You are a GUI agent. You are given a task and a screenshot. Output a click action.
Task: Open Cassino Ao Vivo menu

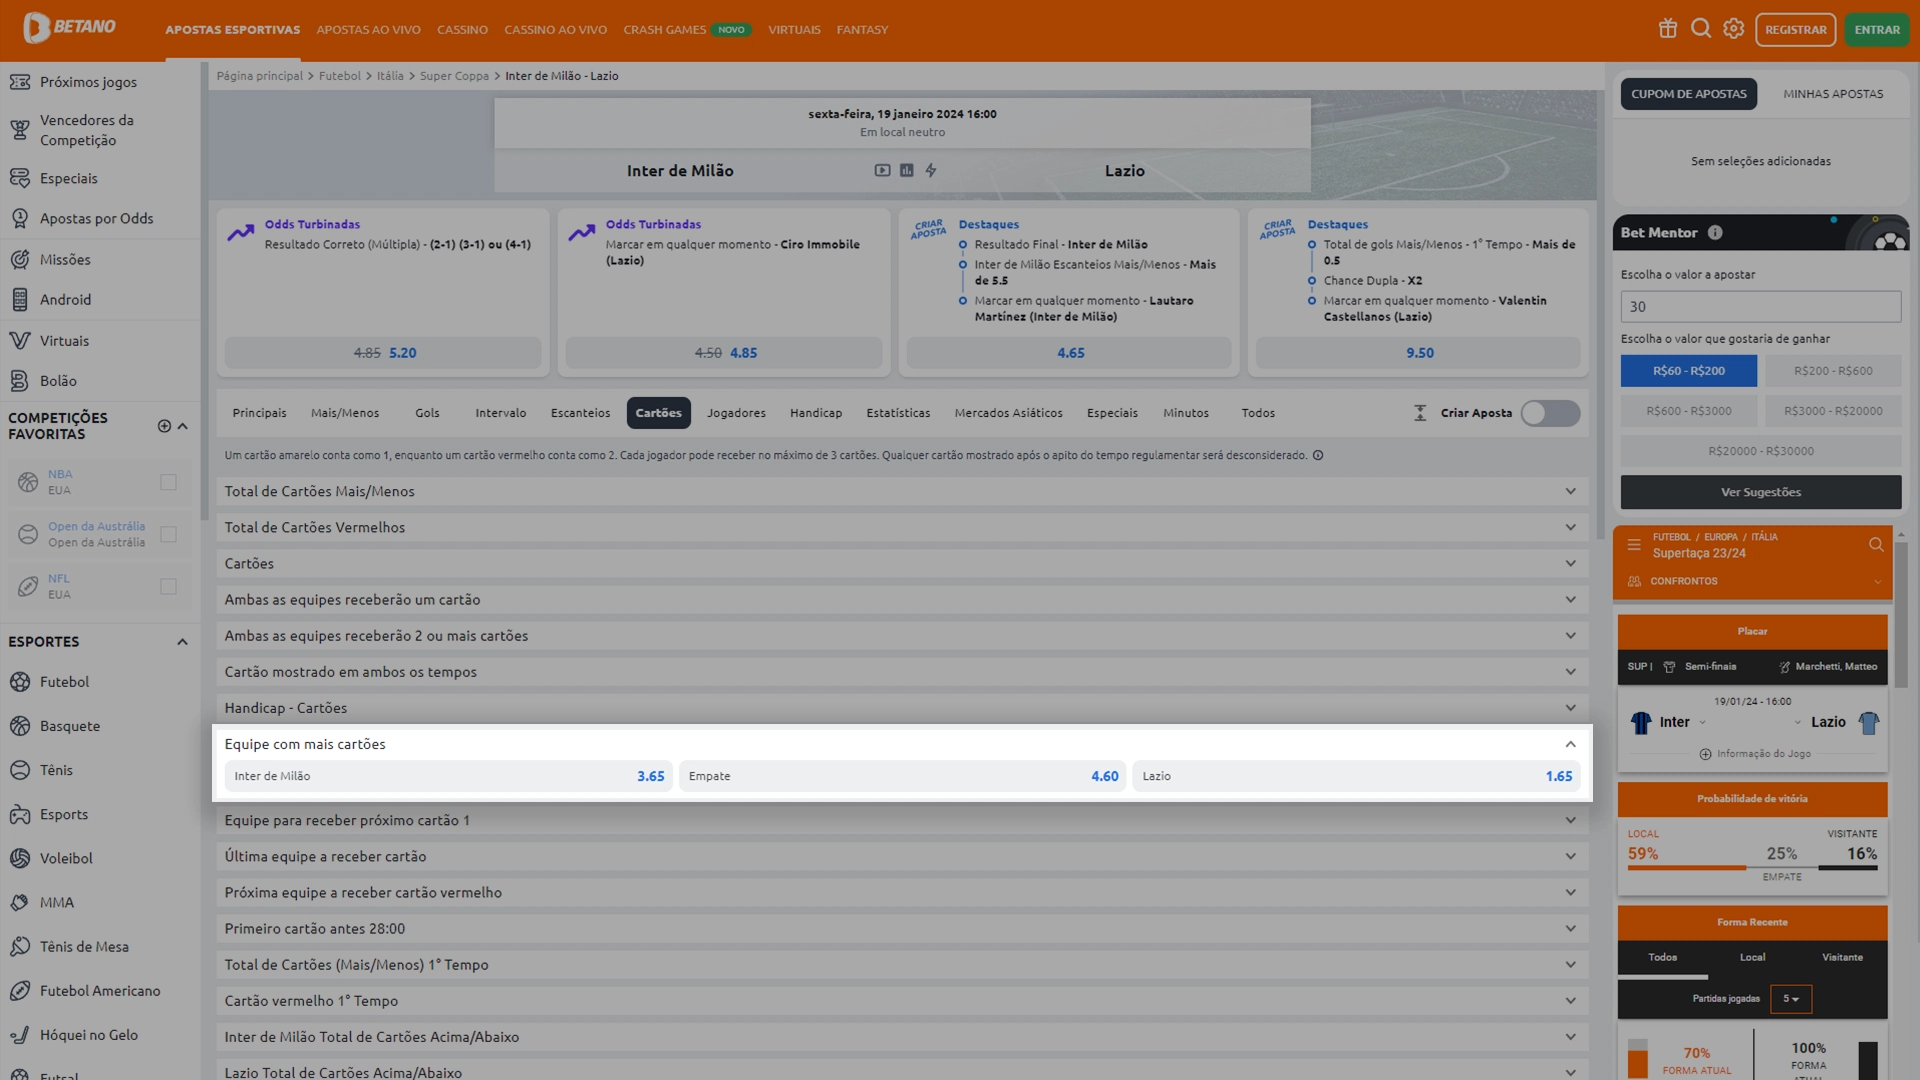pyautogui.click(x=555, y=30)
